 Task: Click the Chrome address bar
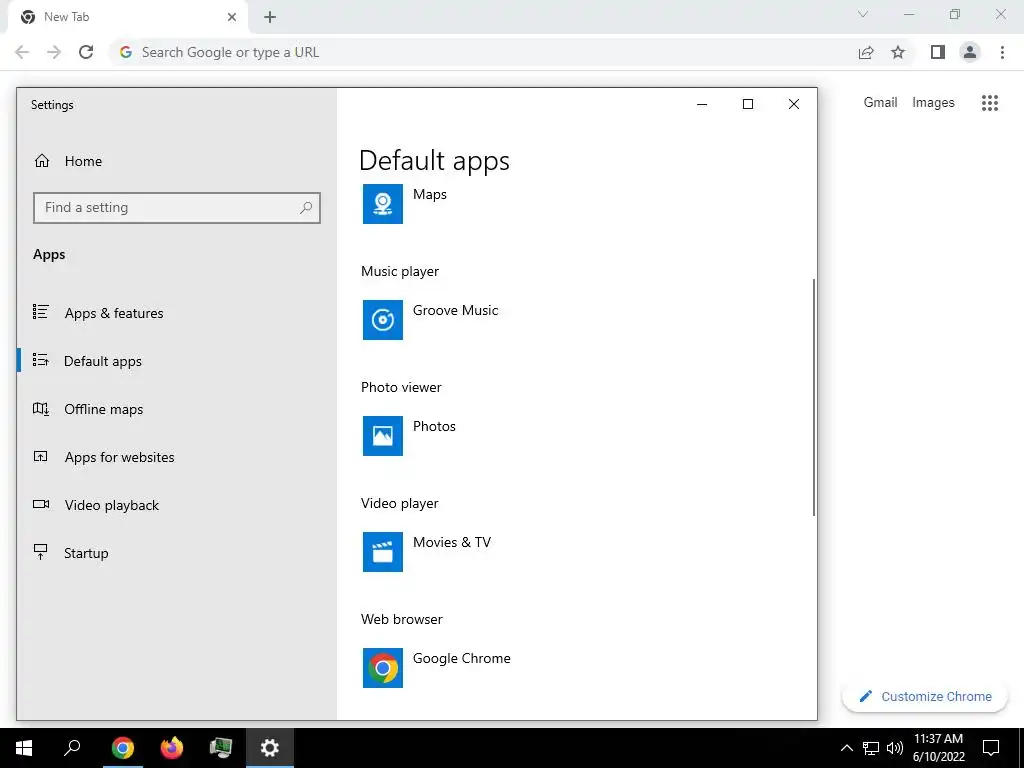click(483, 52)
